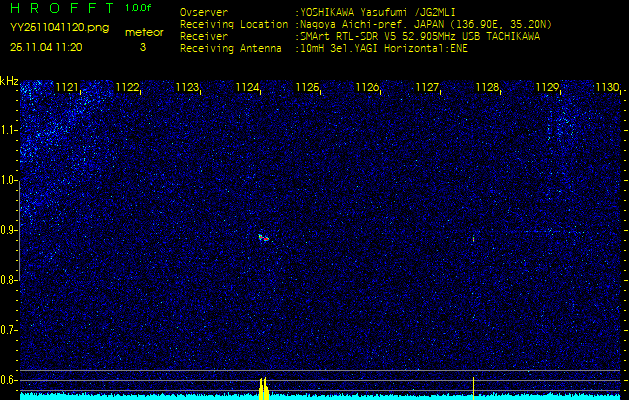Screen dimensions: 629x400
Task: Click the 1130 time tick label
Action: click(607, 88)
